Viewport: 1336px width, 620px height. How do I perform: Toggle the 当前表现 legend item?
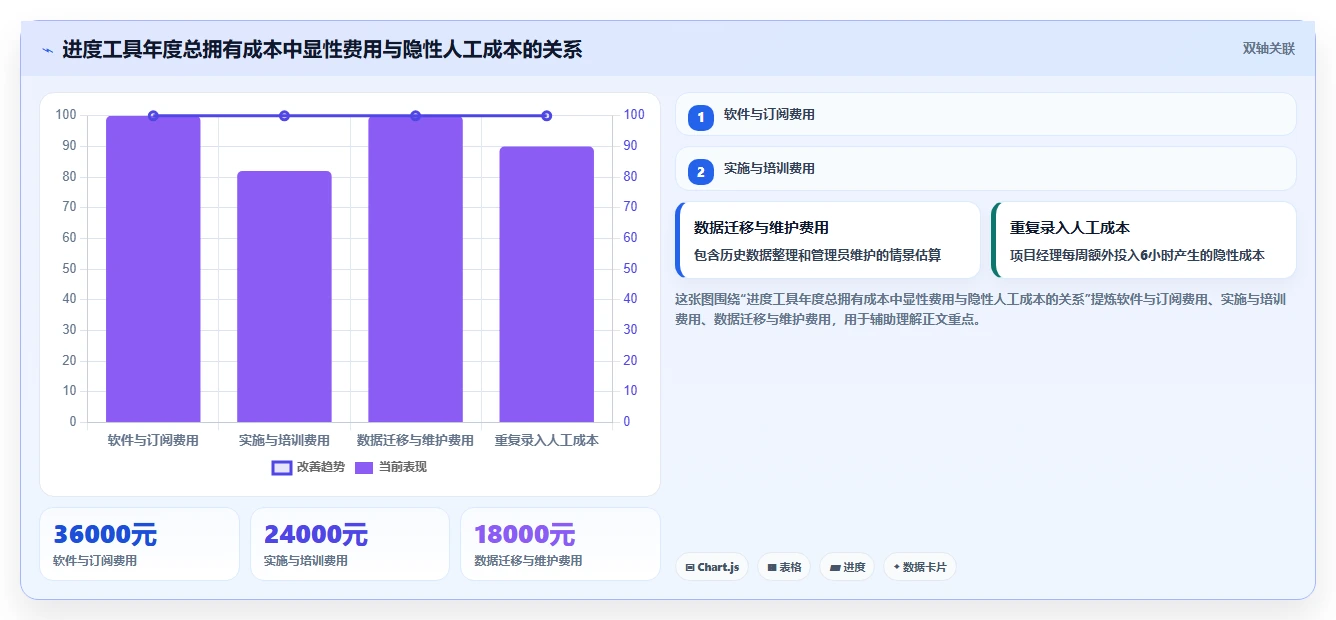click(391, 467)
